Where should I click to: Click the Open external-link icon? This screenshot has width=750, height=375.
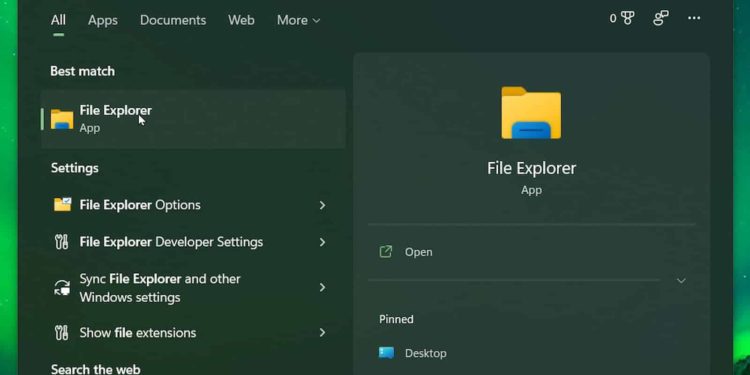386,252
